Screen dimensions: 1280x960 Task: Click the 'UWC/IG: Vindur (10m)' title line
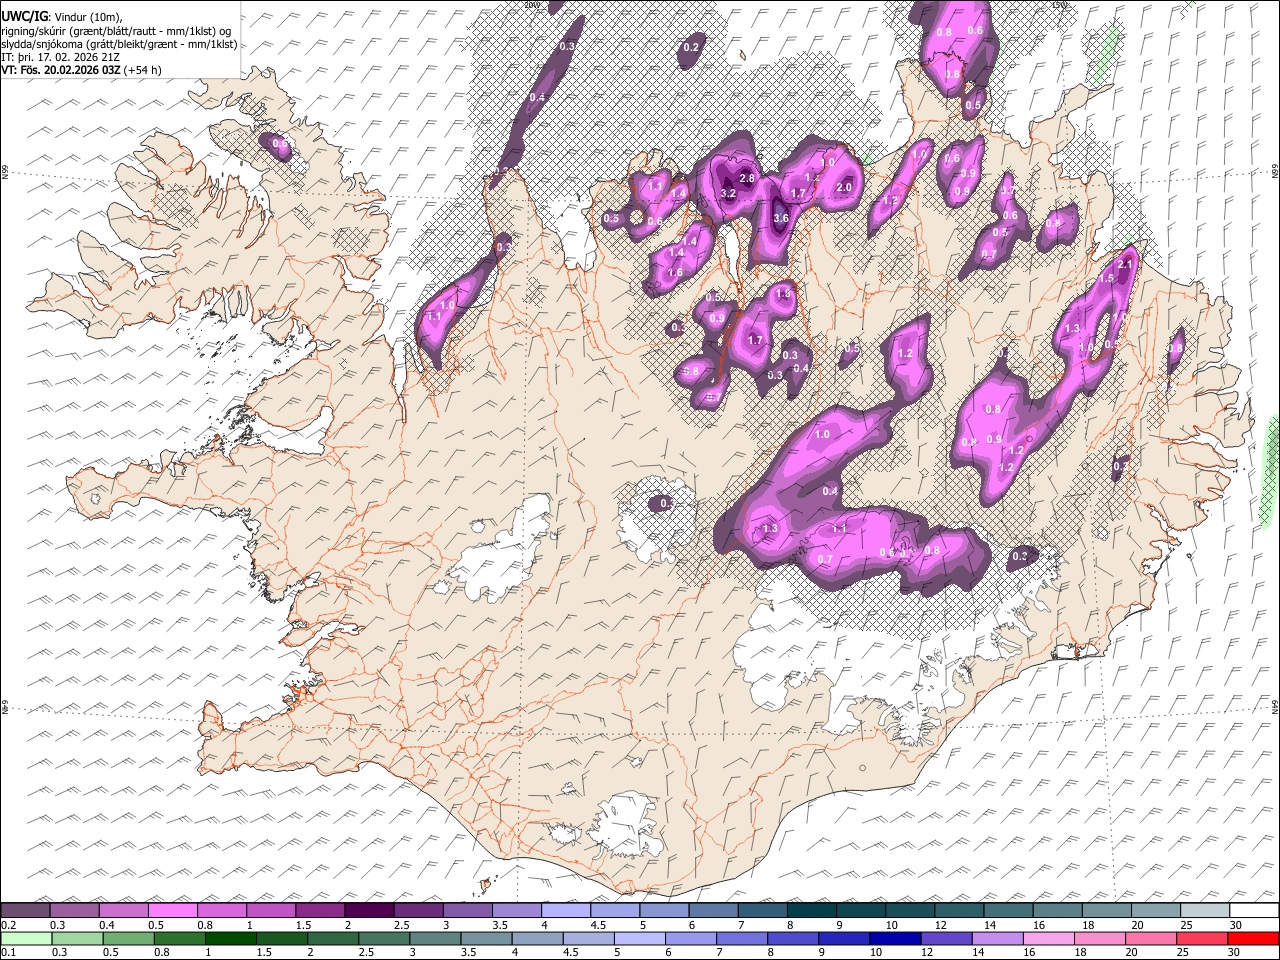click(62, 16)
